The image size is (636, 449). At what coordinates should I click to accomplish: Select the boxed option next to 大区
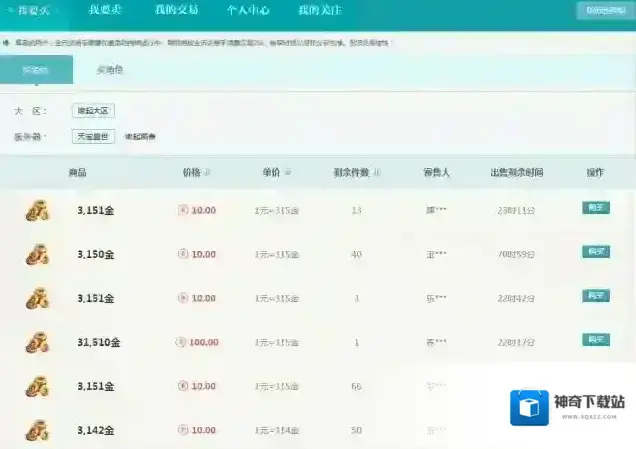(93, 111)
